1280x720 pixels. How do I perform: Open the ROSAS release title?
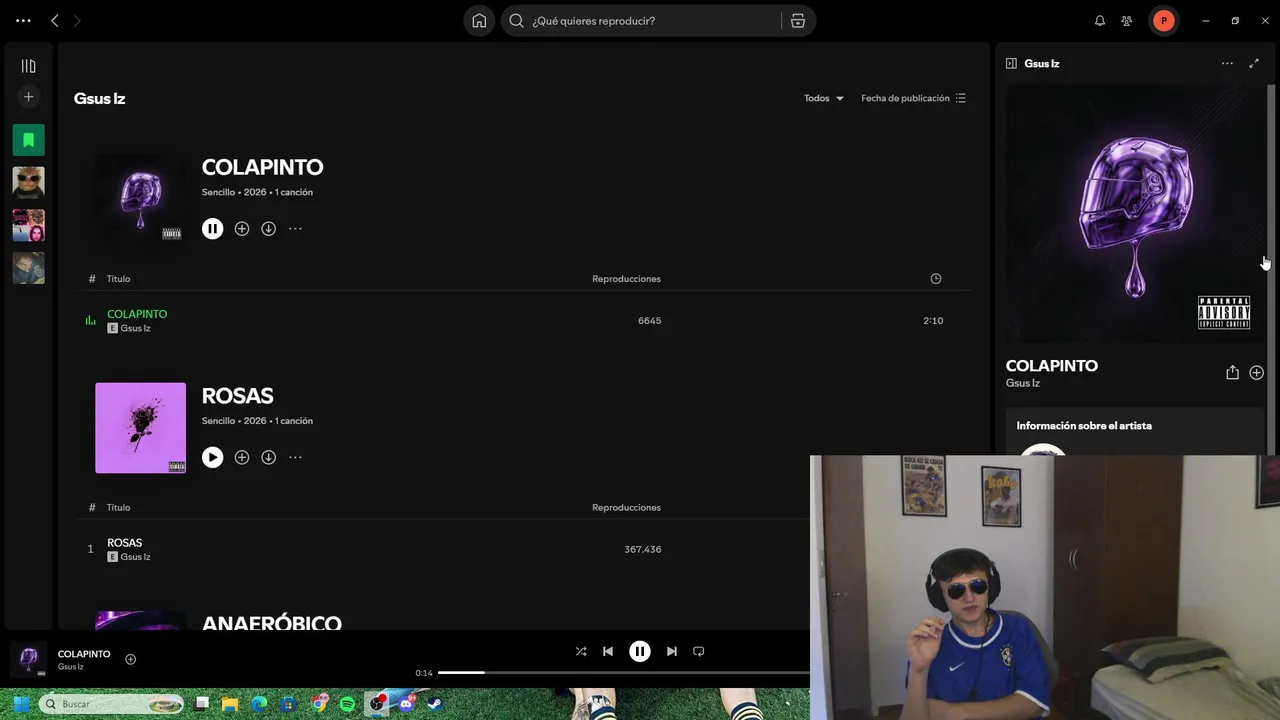pyautogui.click(x=237, y=396)
